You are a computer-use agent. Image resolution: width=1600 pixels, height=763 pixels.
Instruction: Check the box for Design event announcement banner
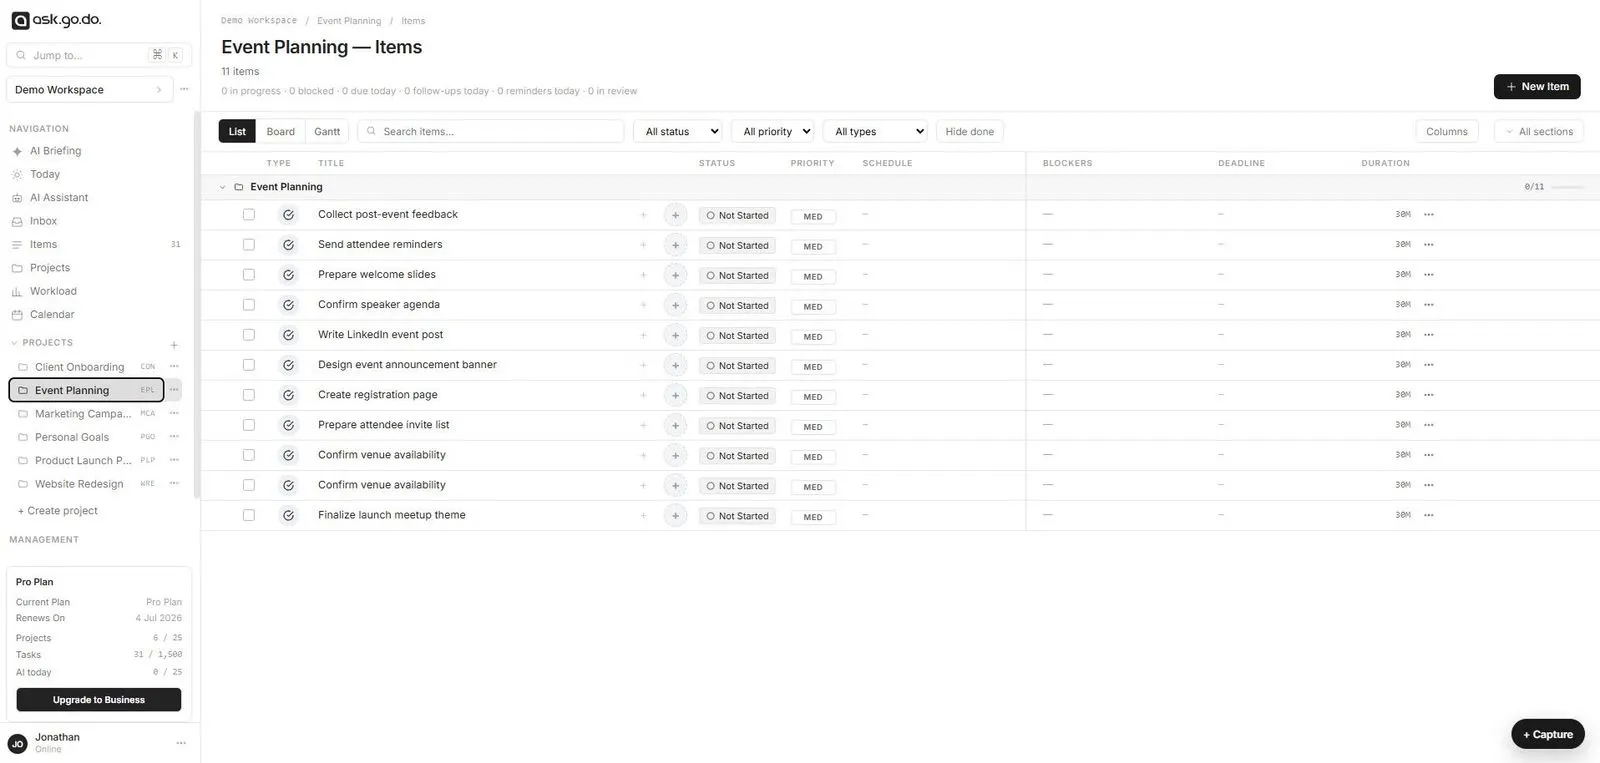click(x=249, y=365)
